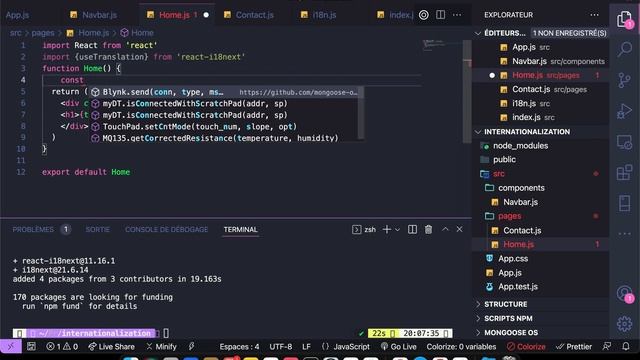640x360 pixels.
Task: Click errors and warnings count in status bar
Action: [62, 347]
